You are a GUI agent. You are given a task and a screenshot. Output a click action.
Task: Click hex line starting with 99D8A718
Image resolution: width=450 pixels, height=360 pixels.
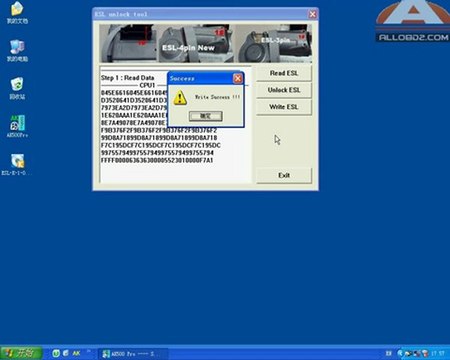tap(159, 138)
